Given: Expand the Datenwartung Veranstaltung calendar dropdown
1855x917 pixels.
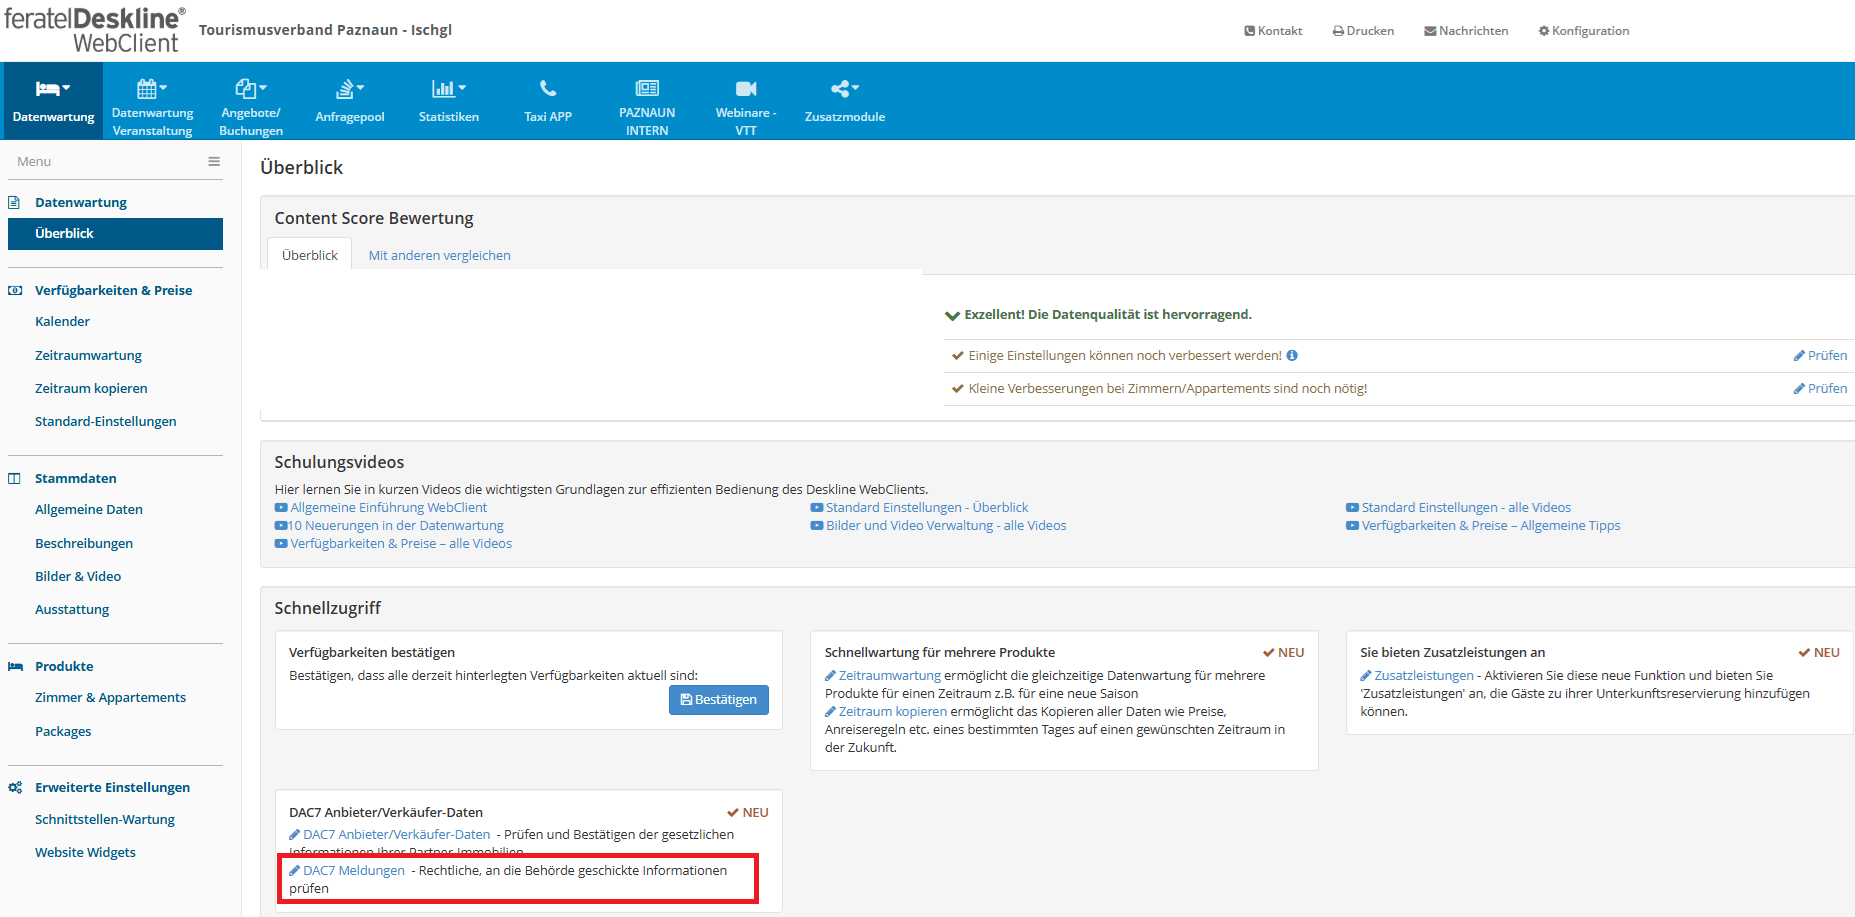Looking at the screenshot, I should tap(152, 89).
